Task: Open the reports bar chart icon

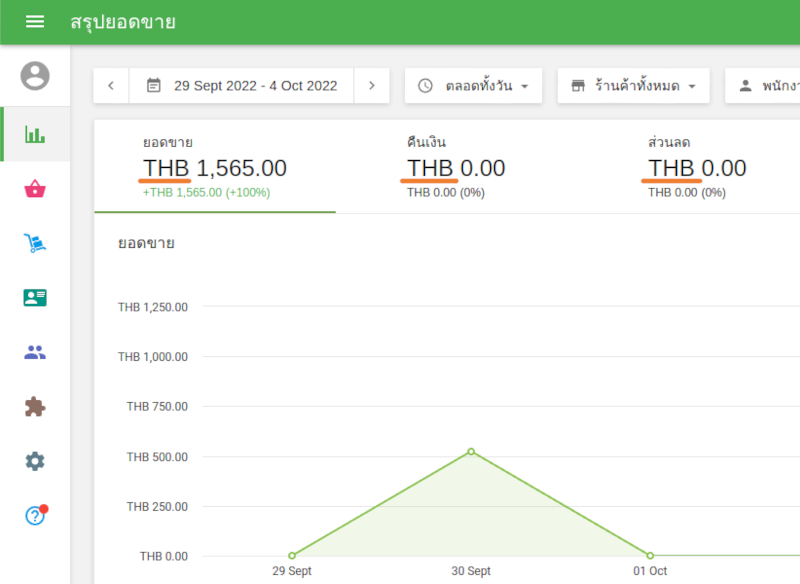Action: (x=35, y=134)
